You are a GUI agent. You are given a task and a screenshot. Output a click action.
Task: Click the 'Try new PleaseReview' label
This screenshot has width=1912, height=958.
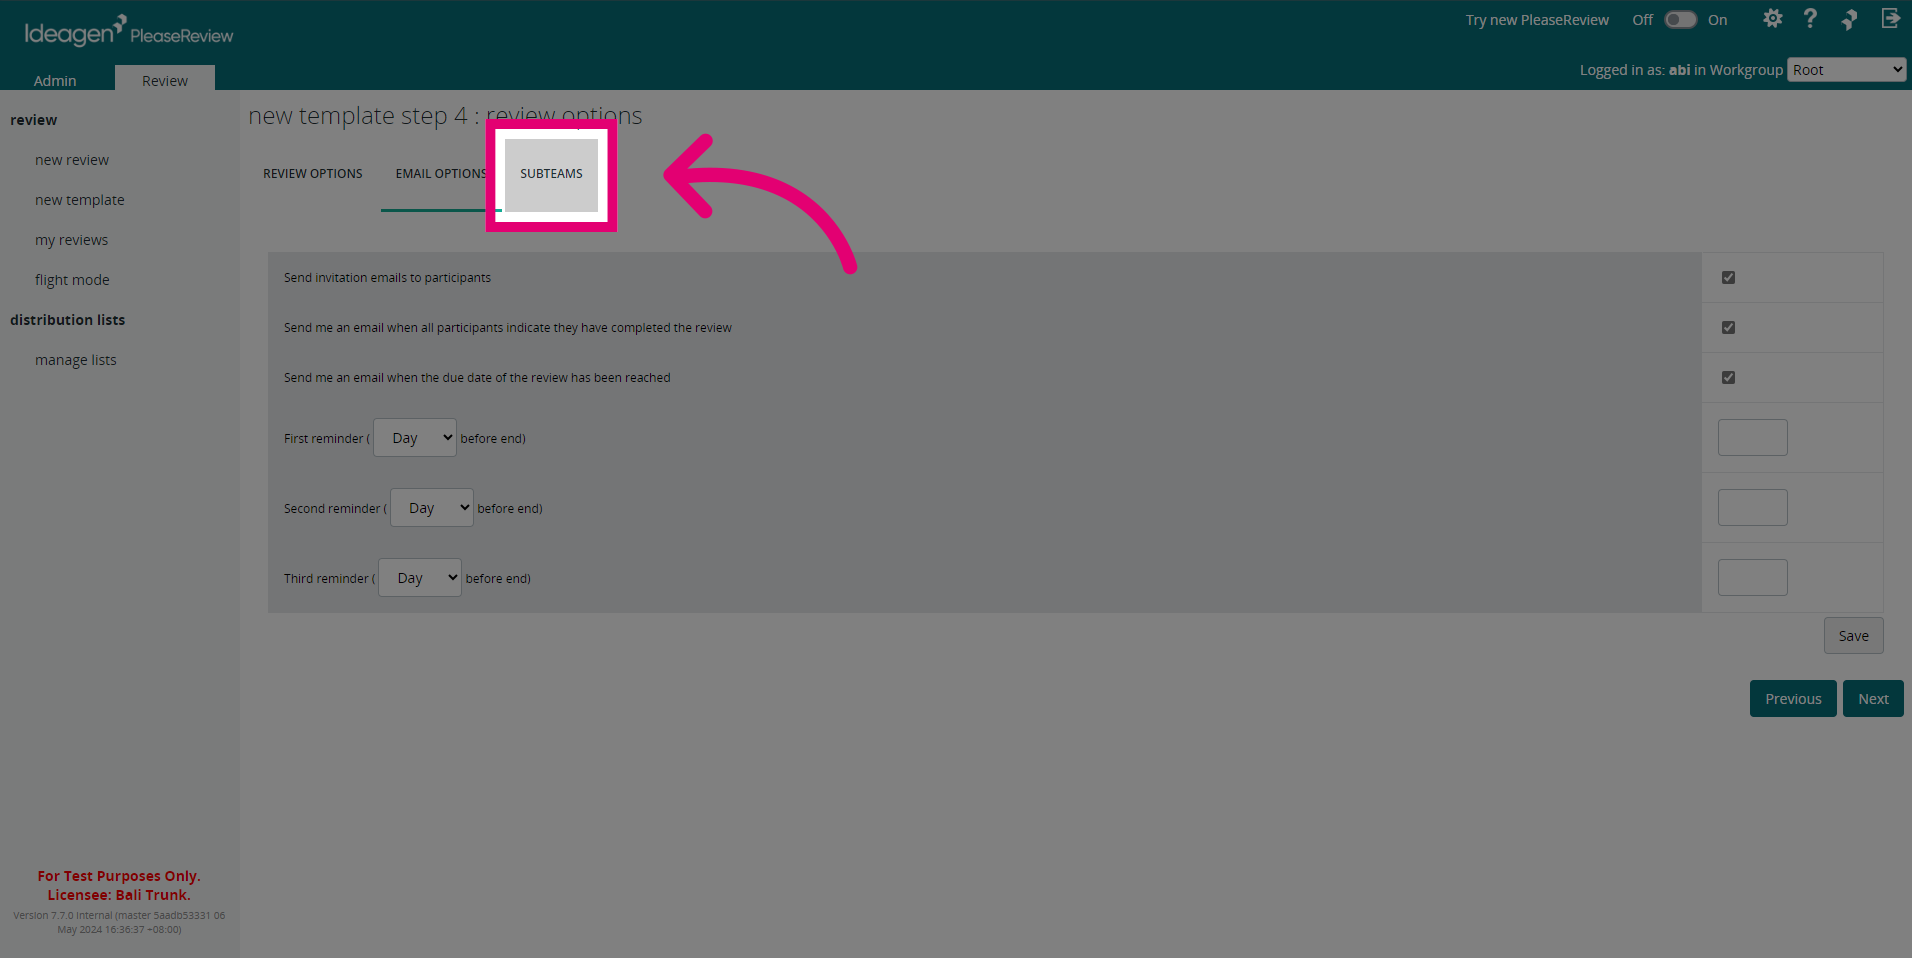[x=1537, y=20]
